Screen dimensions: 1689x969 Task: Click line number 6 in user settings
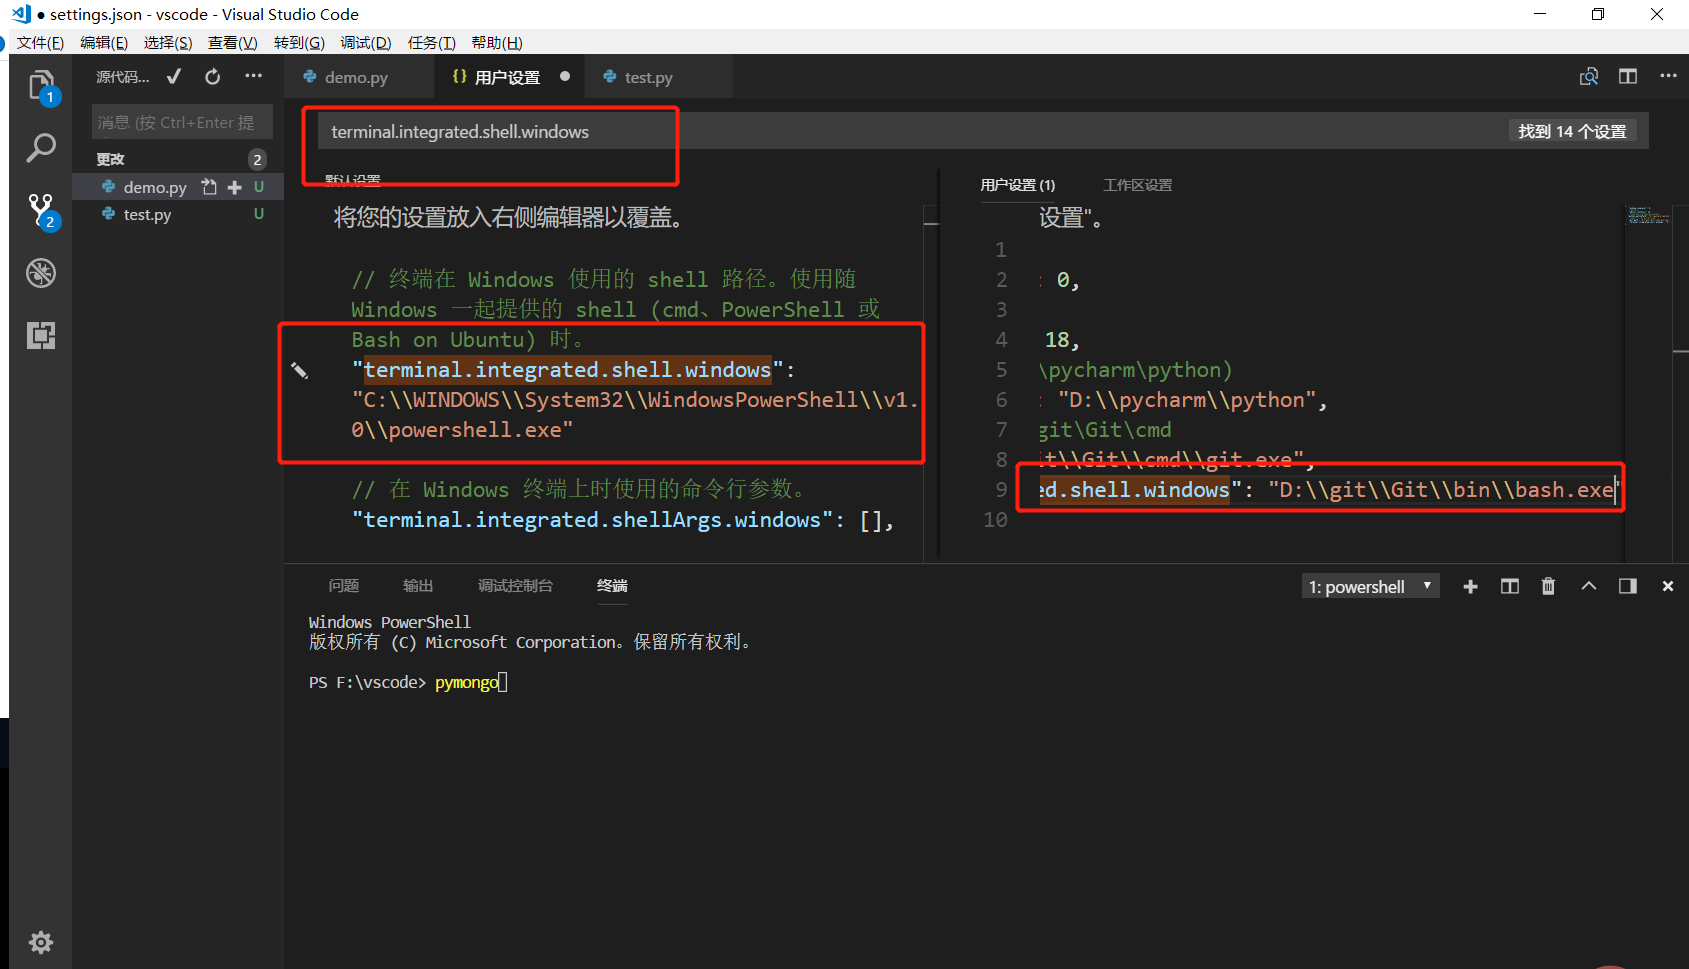coord(1001,400)
